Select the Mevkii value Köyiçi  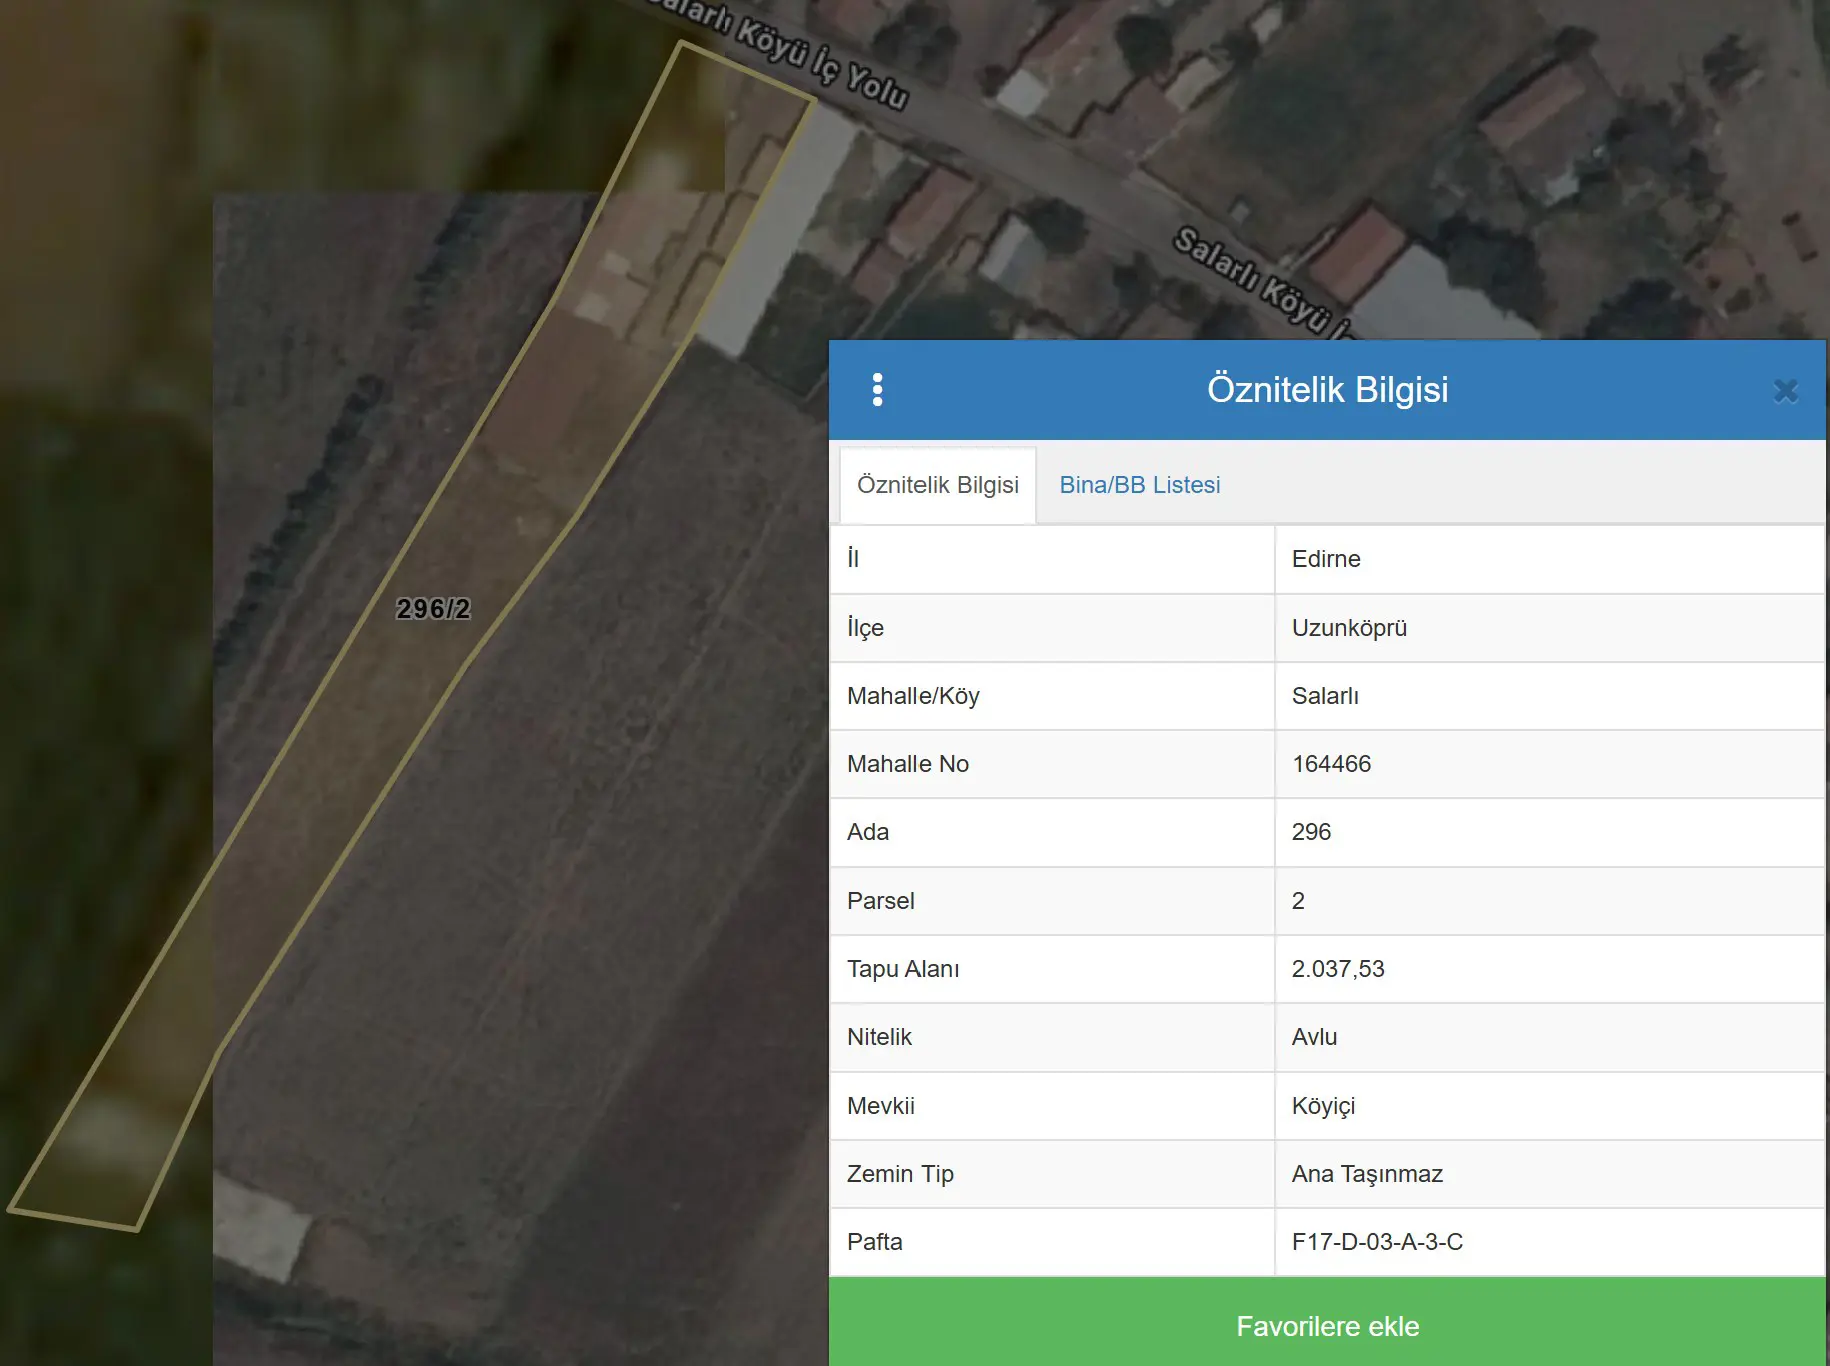coord(1323,1106)
